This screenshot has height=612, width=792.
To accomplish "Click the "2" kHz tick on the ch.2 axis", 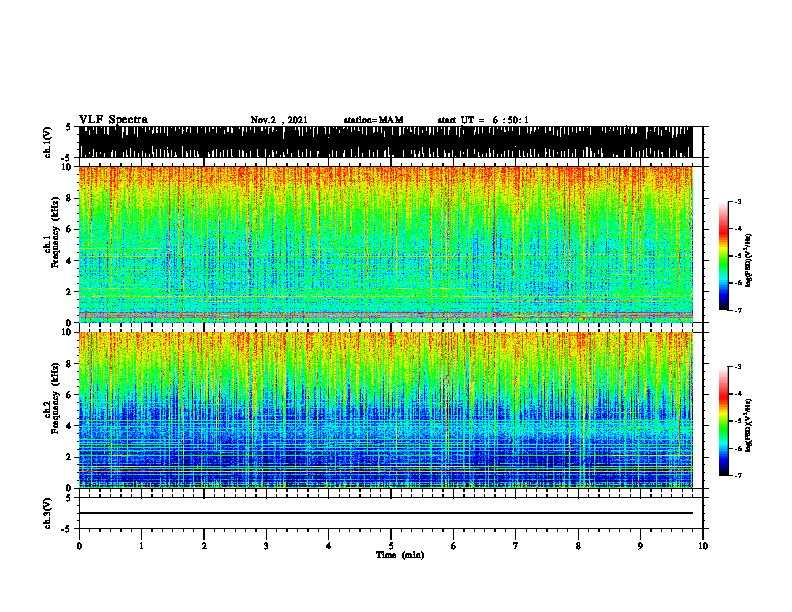I will pos(69,457).
